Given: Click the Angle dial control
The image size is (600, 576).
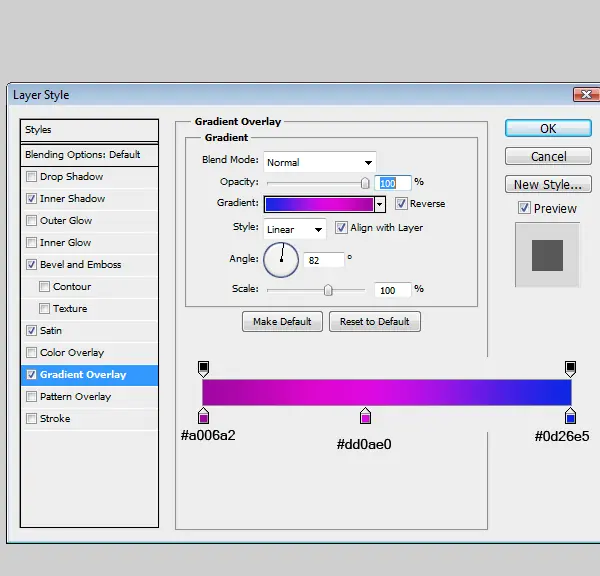Looking at the screenshot, I should (x=281, y=259).
